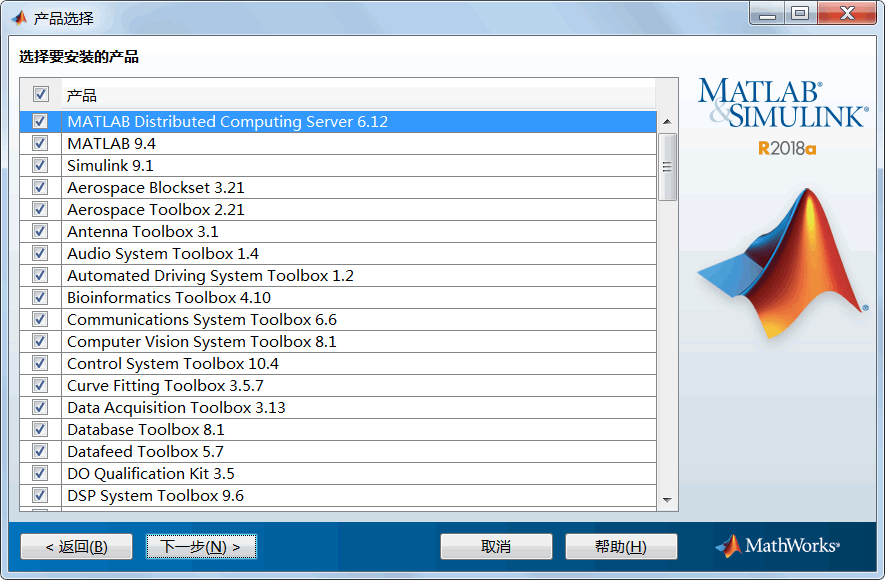Screen dimensions: 885x580
Task: Select Control System Toolbox 10.4 text
Action: (x=173, y=363)
